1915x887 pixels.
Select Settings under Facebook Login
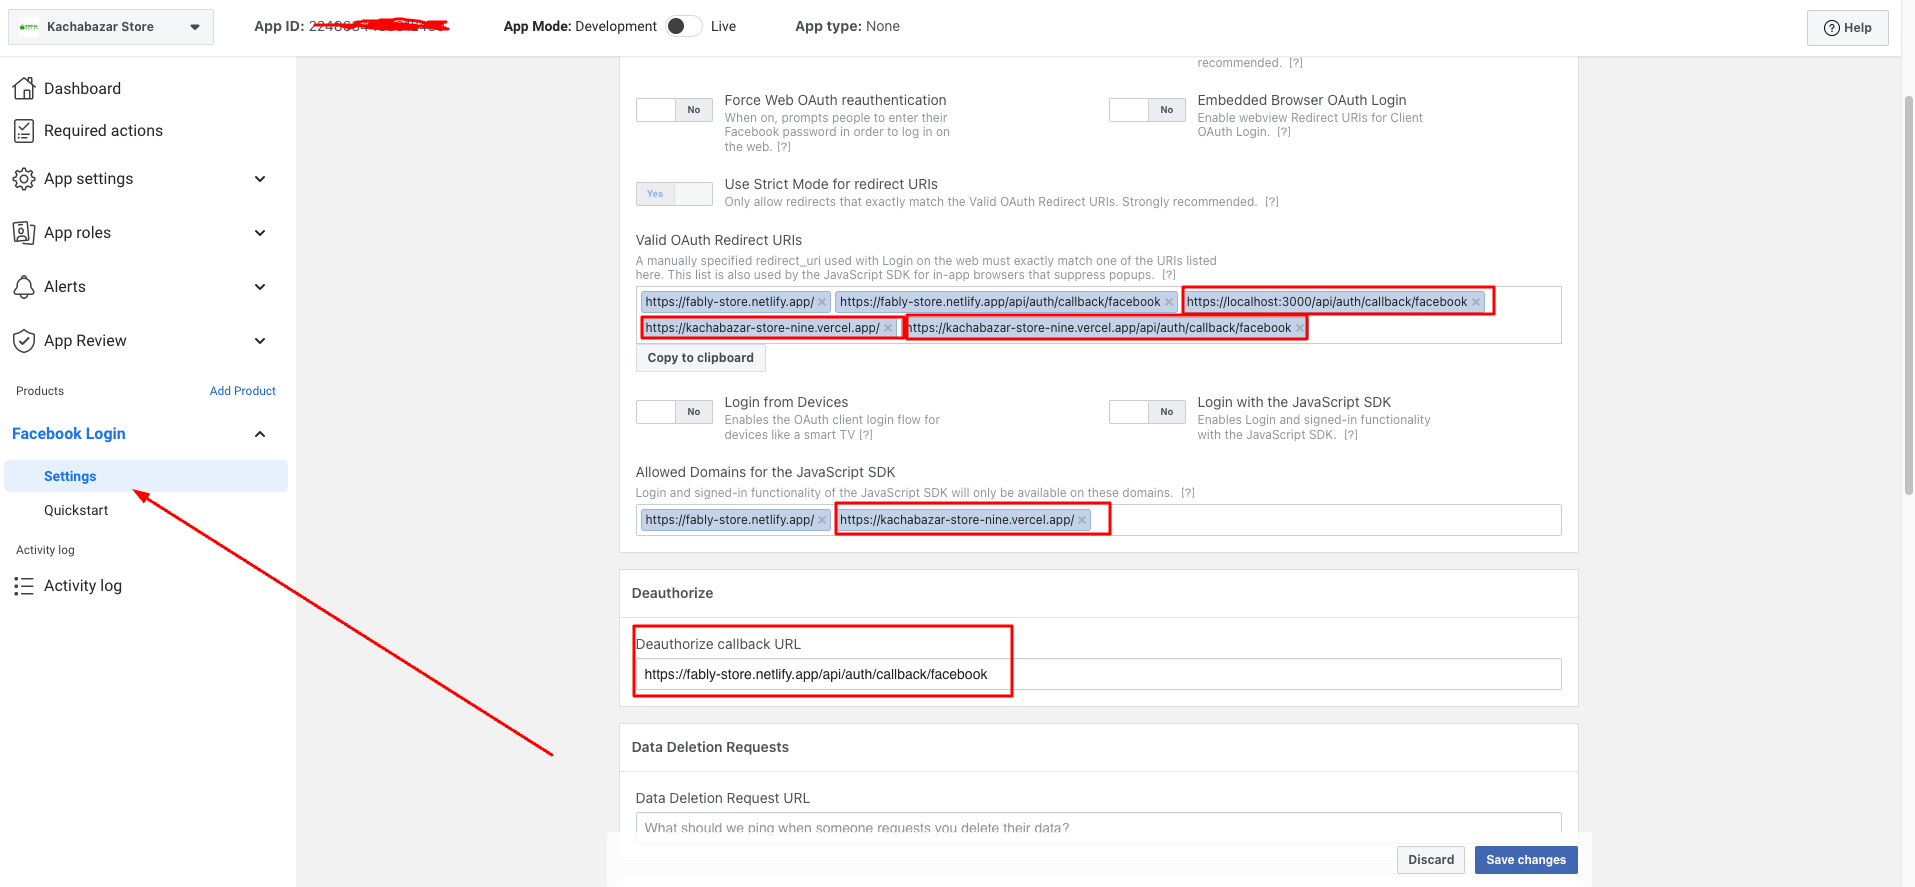pyautogui.click(x=146, y=476)
